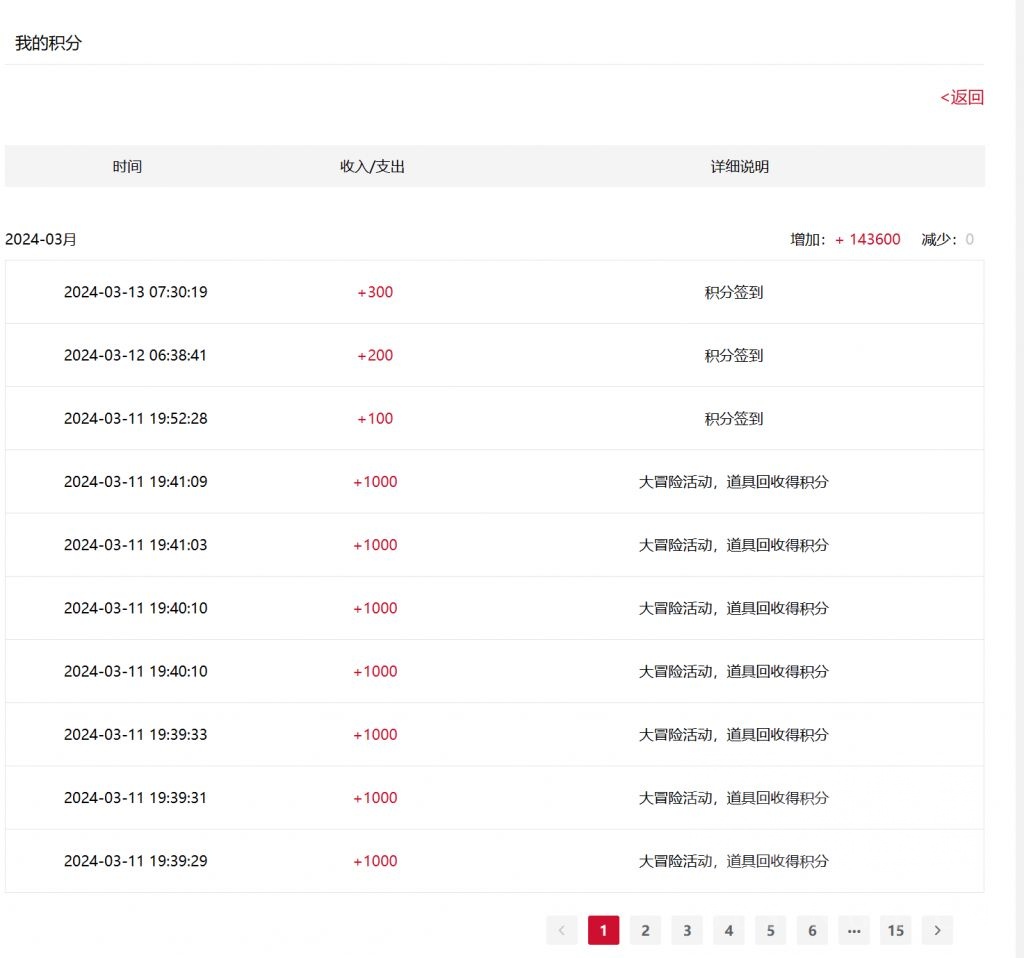Select the 2024-03-13 07:30:19 sign-in row

pyautogui.click(x=494, y=292)
